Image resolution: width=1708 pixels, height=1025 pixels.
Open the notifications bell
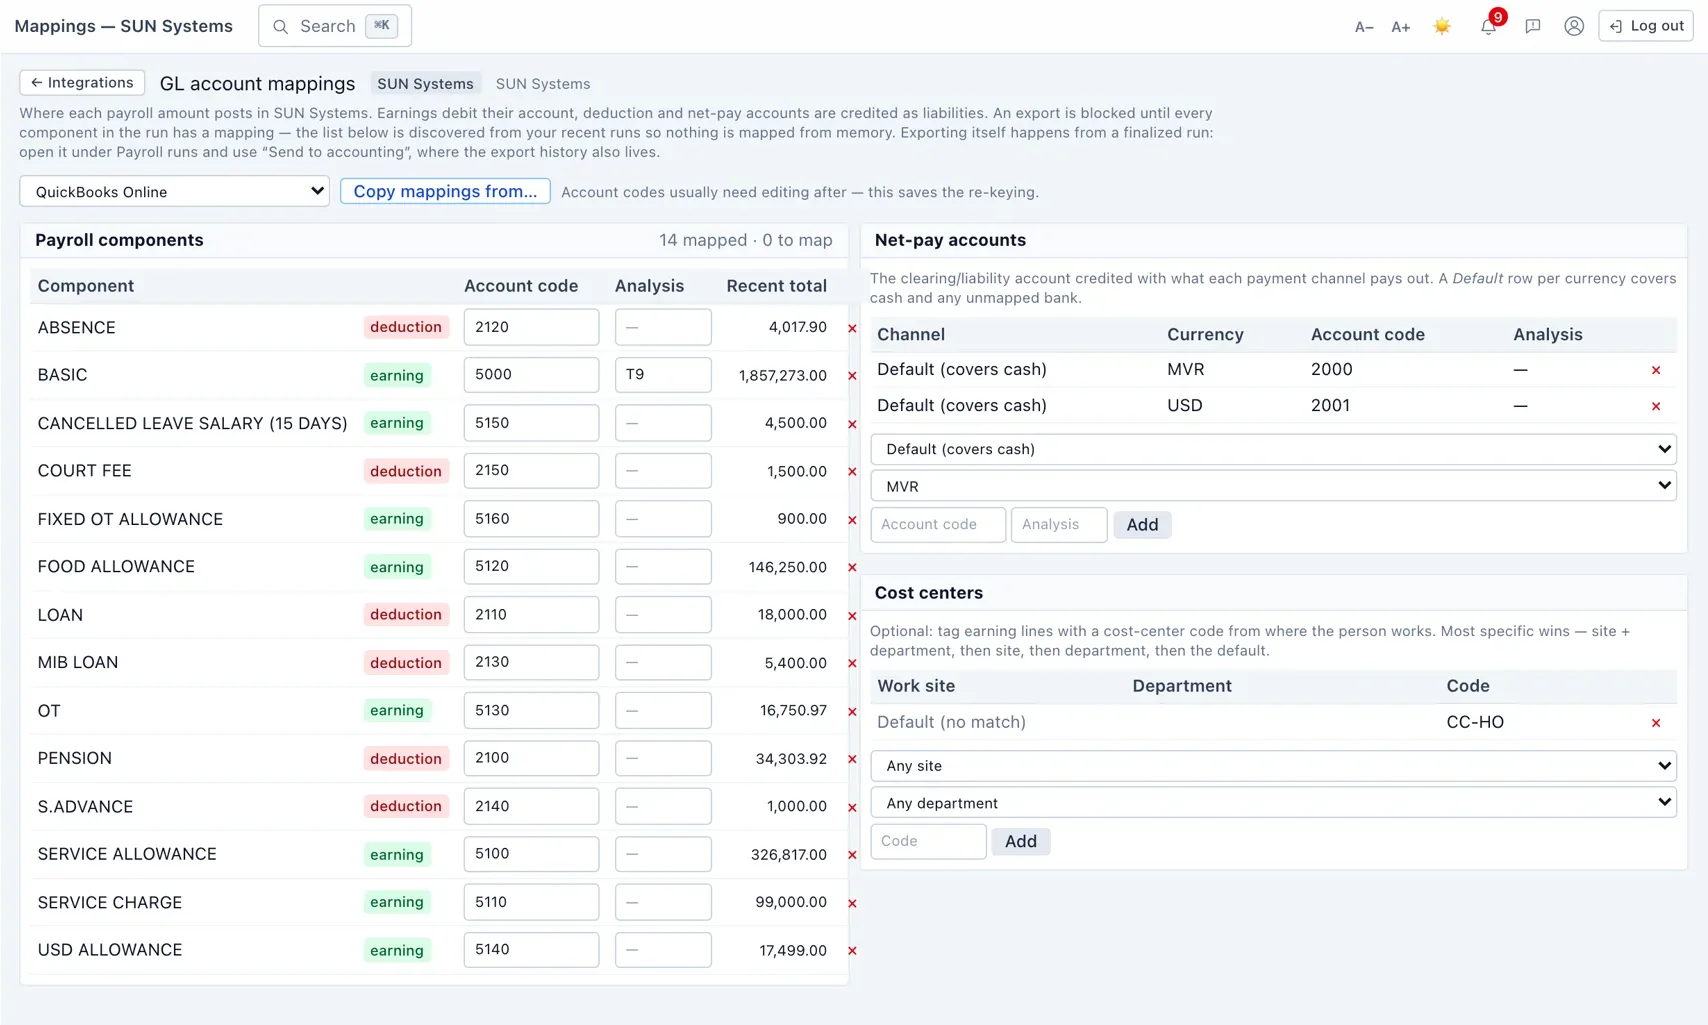tap(1489, 26)
